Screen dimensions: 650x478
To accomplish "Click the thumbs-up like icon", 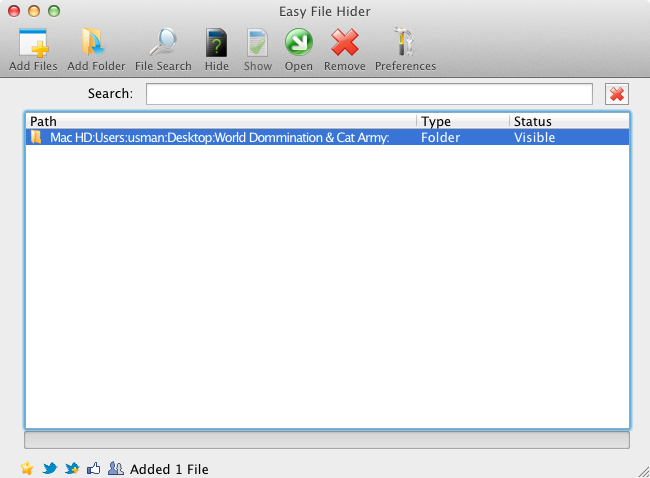I will (x=94, y=468).
